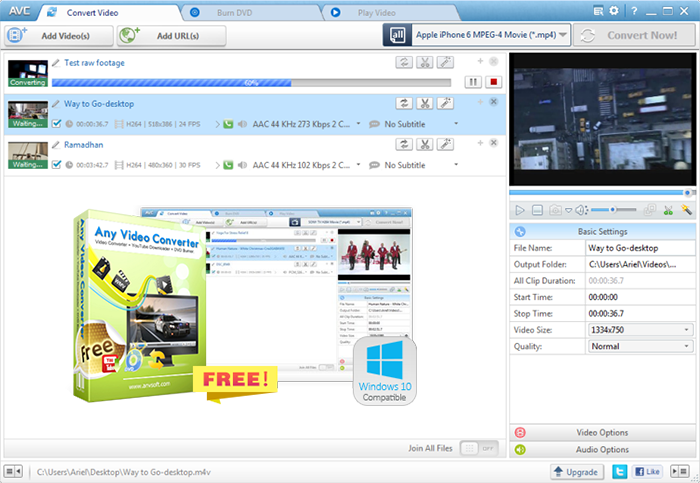700x483 pixels.
Task: Take a snapshot with the camera icon
Action: pyautogui.click(x=555, y=210)
